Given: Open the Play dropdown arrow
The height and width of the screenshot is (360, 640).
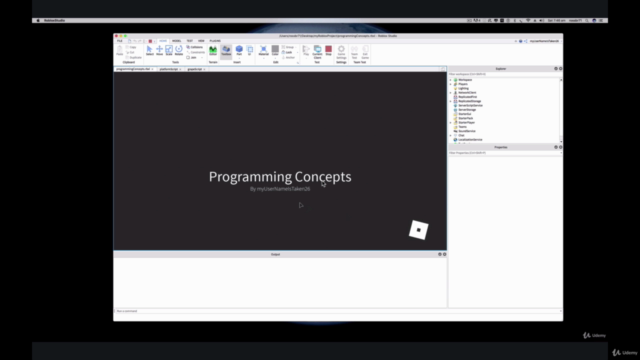Looking at the screenshot, I should (306, 58).
